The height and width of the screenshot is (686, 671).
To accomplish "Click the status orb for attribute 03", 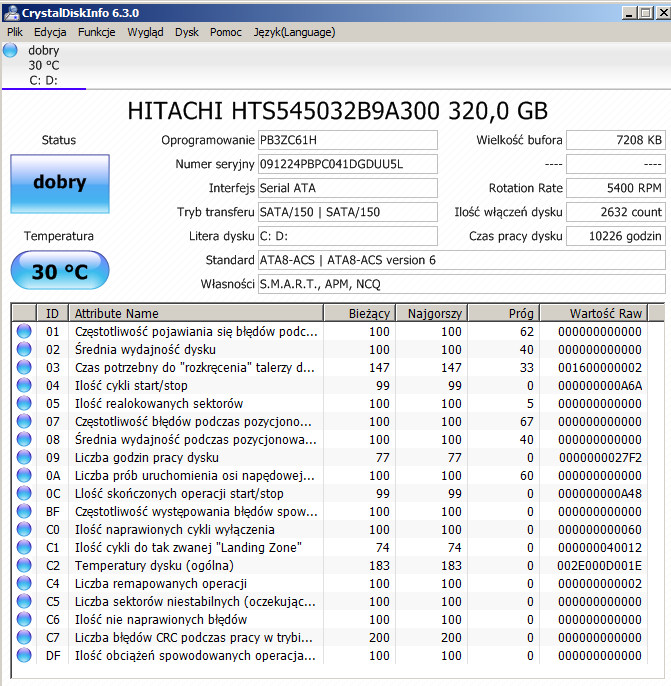I will [24, 367].
